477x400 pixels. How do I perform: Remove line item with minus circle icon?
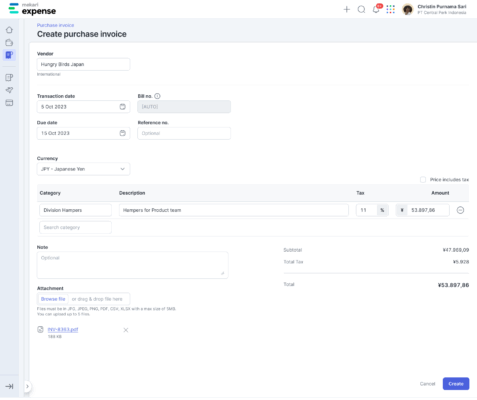point(460,210)
